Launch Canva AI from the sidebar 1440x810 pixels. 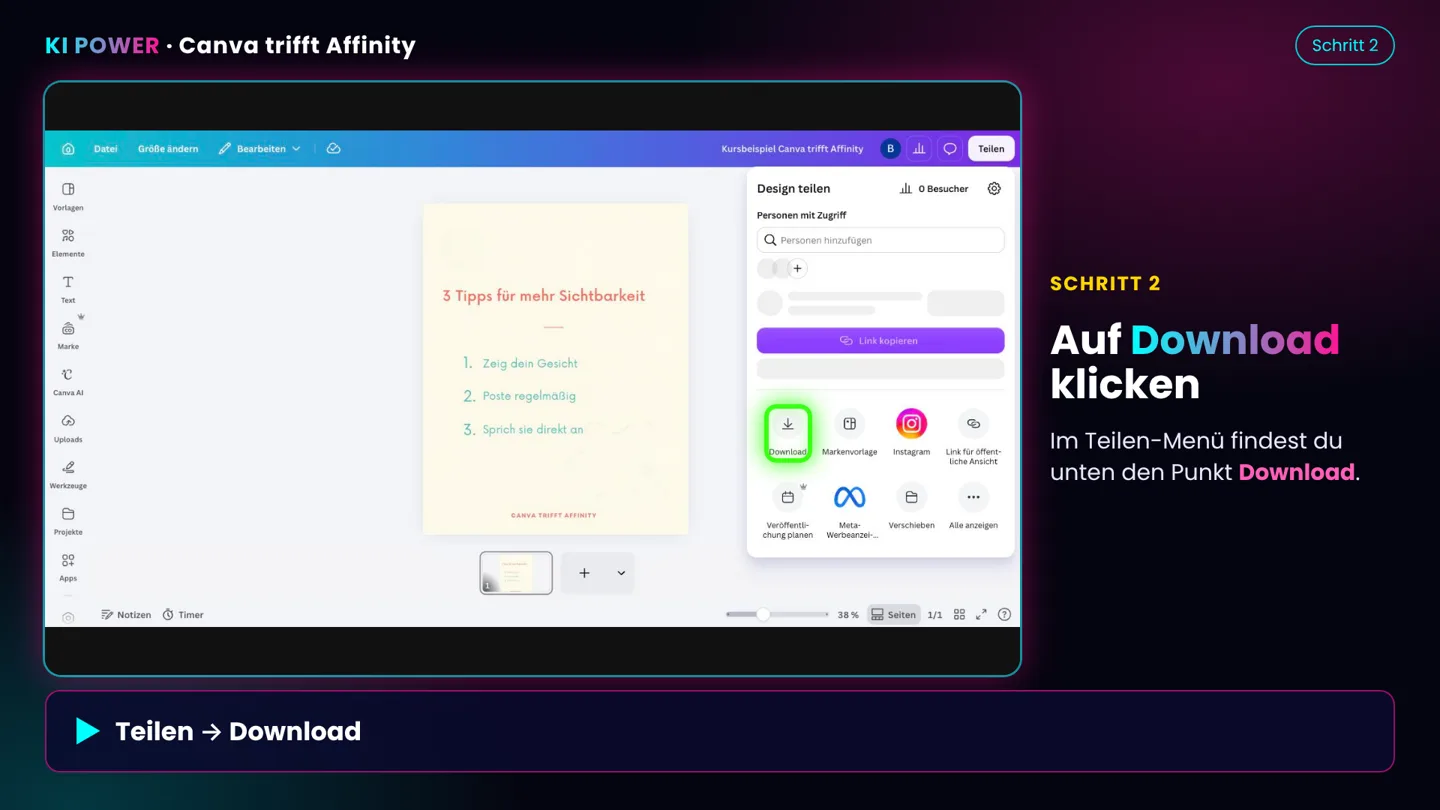pyautogui.click(x=68, y=382)
